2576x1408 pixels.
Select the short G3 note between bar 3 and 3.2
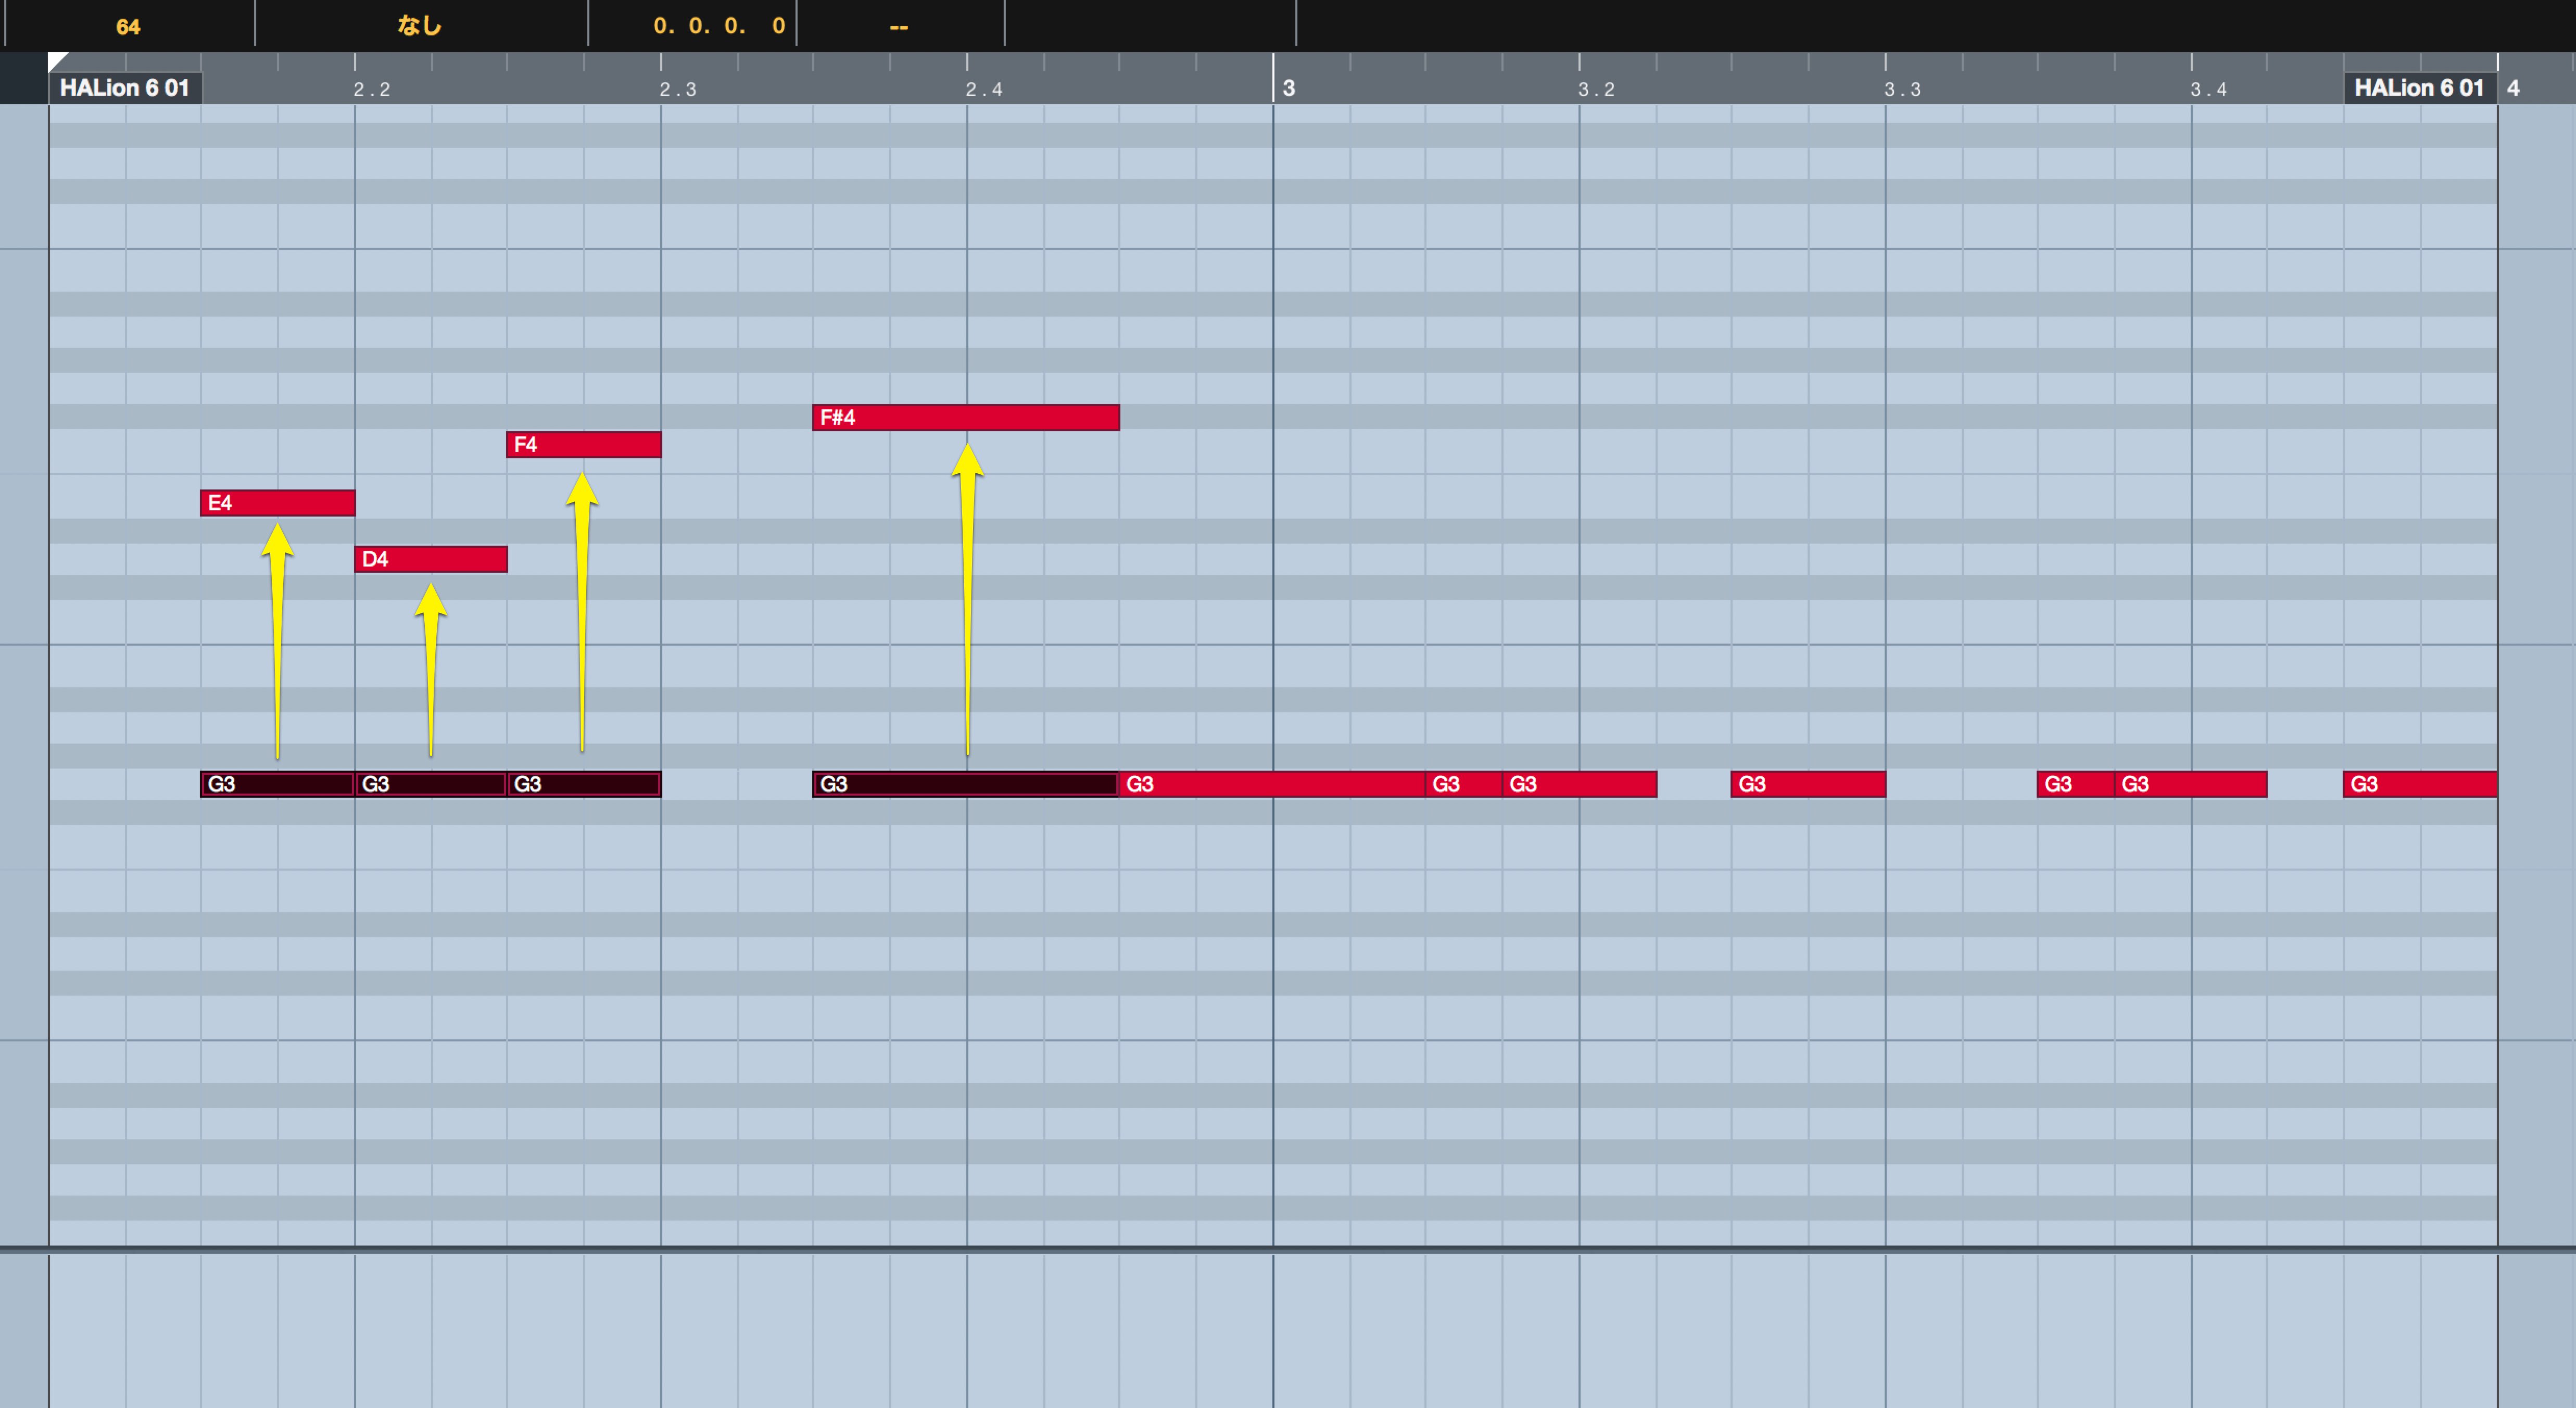coord(1464,784)
